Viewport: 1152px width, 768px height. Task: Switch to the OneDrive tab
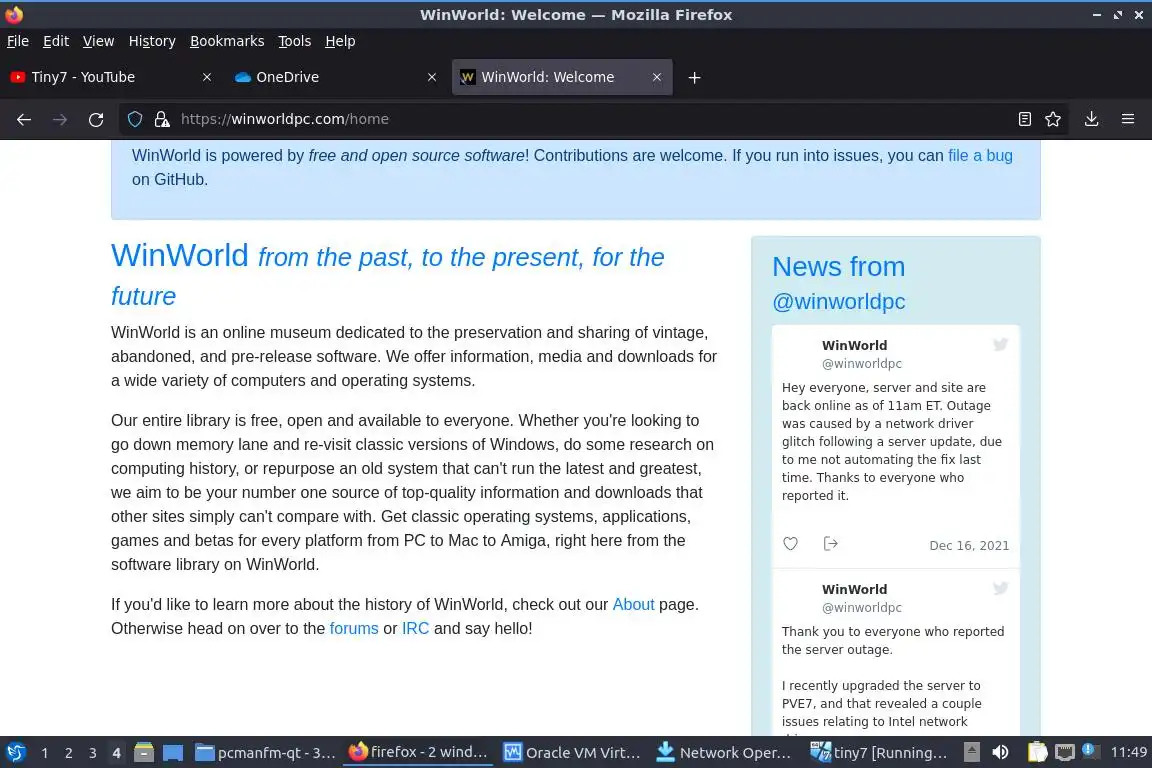pos(335,77)
